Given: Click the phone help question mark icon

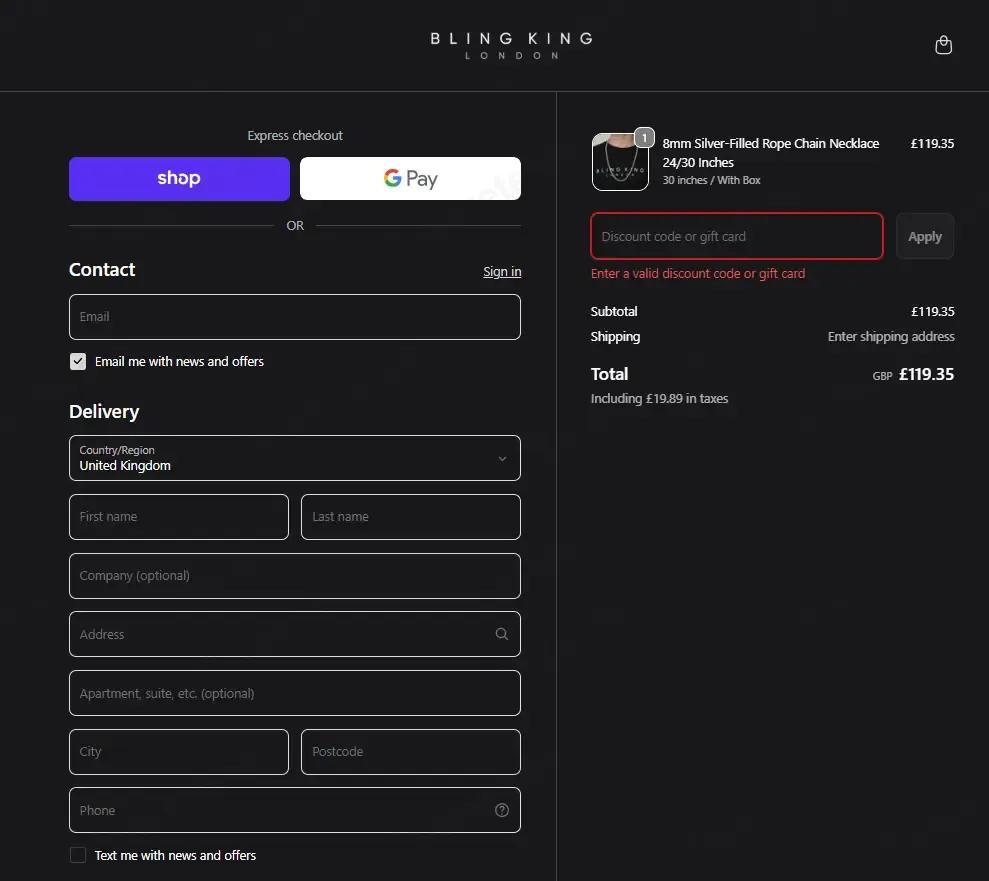Looking at the screenshot, I should [501, 810].
